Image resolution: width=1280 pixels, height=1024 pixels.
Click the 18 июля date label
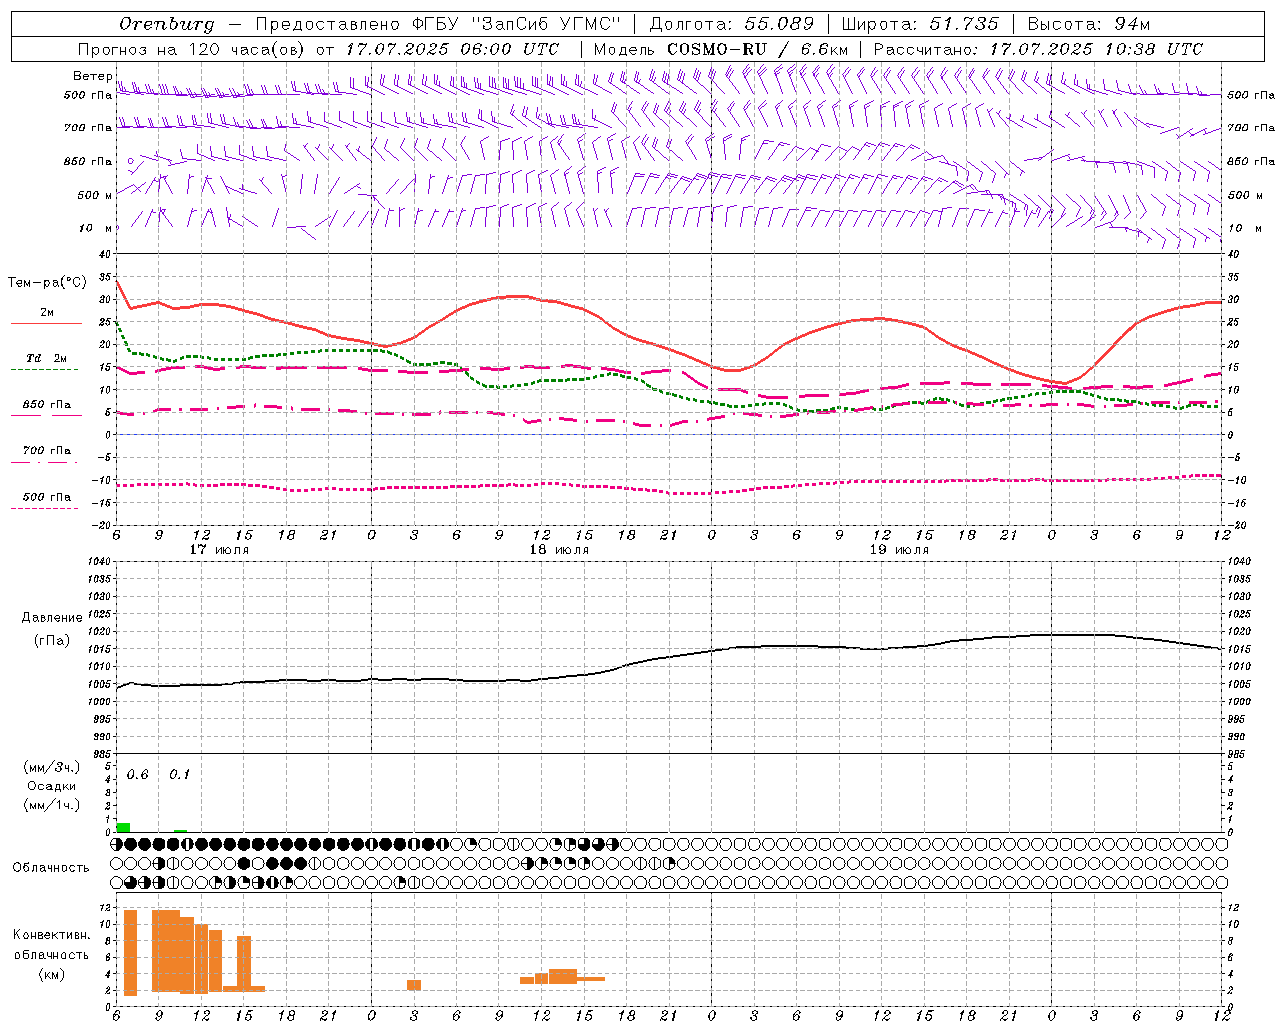pyautogui.click(x=559, y=550)
